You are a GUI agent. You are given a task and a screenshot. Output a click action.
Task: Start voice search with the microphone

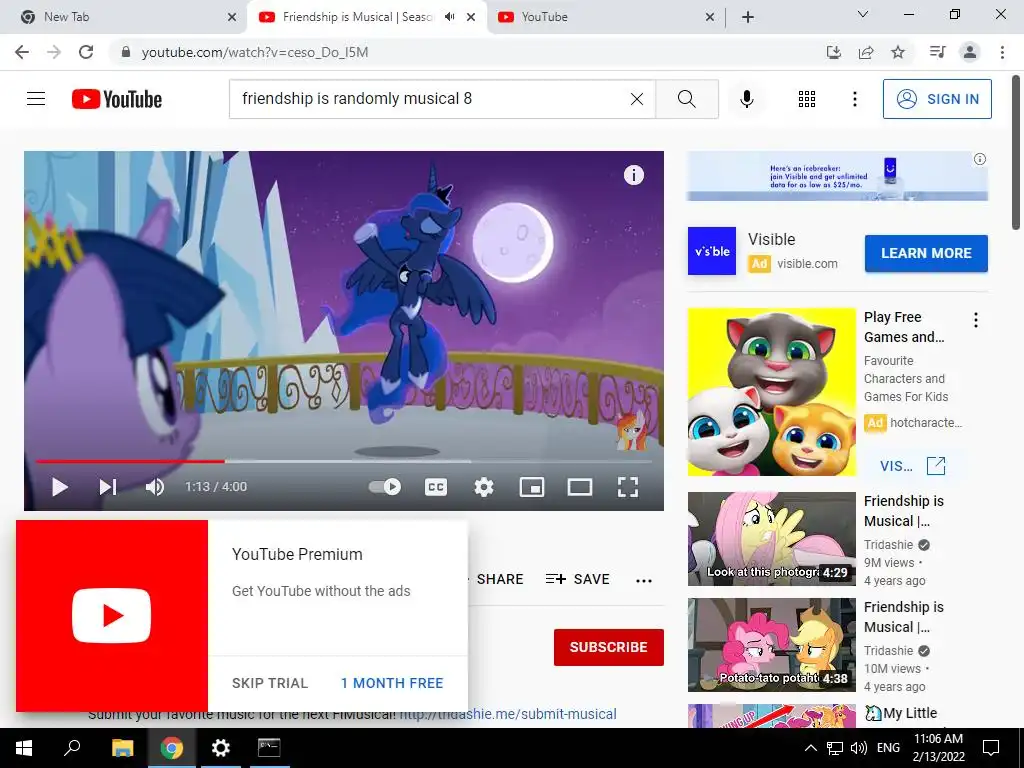[x=747, y=99]
